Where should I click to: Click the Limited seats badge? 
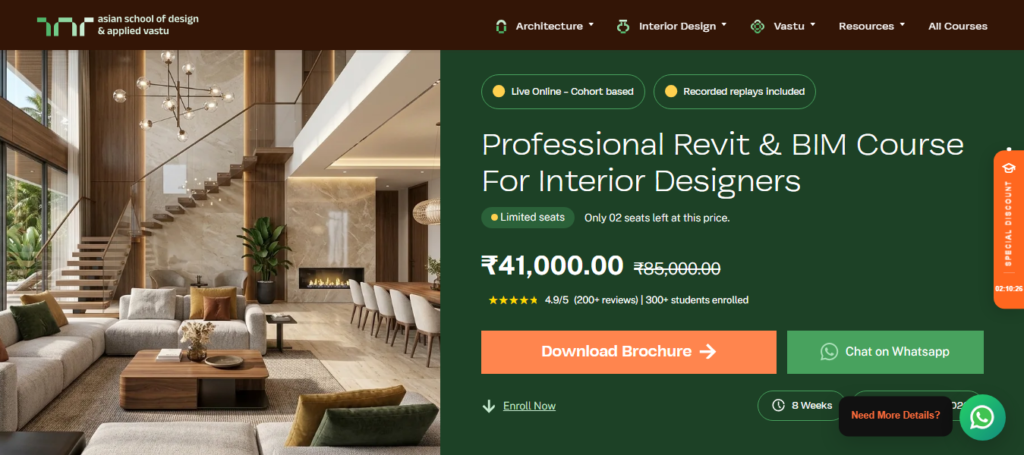coord(528,217)
